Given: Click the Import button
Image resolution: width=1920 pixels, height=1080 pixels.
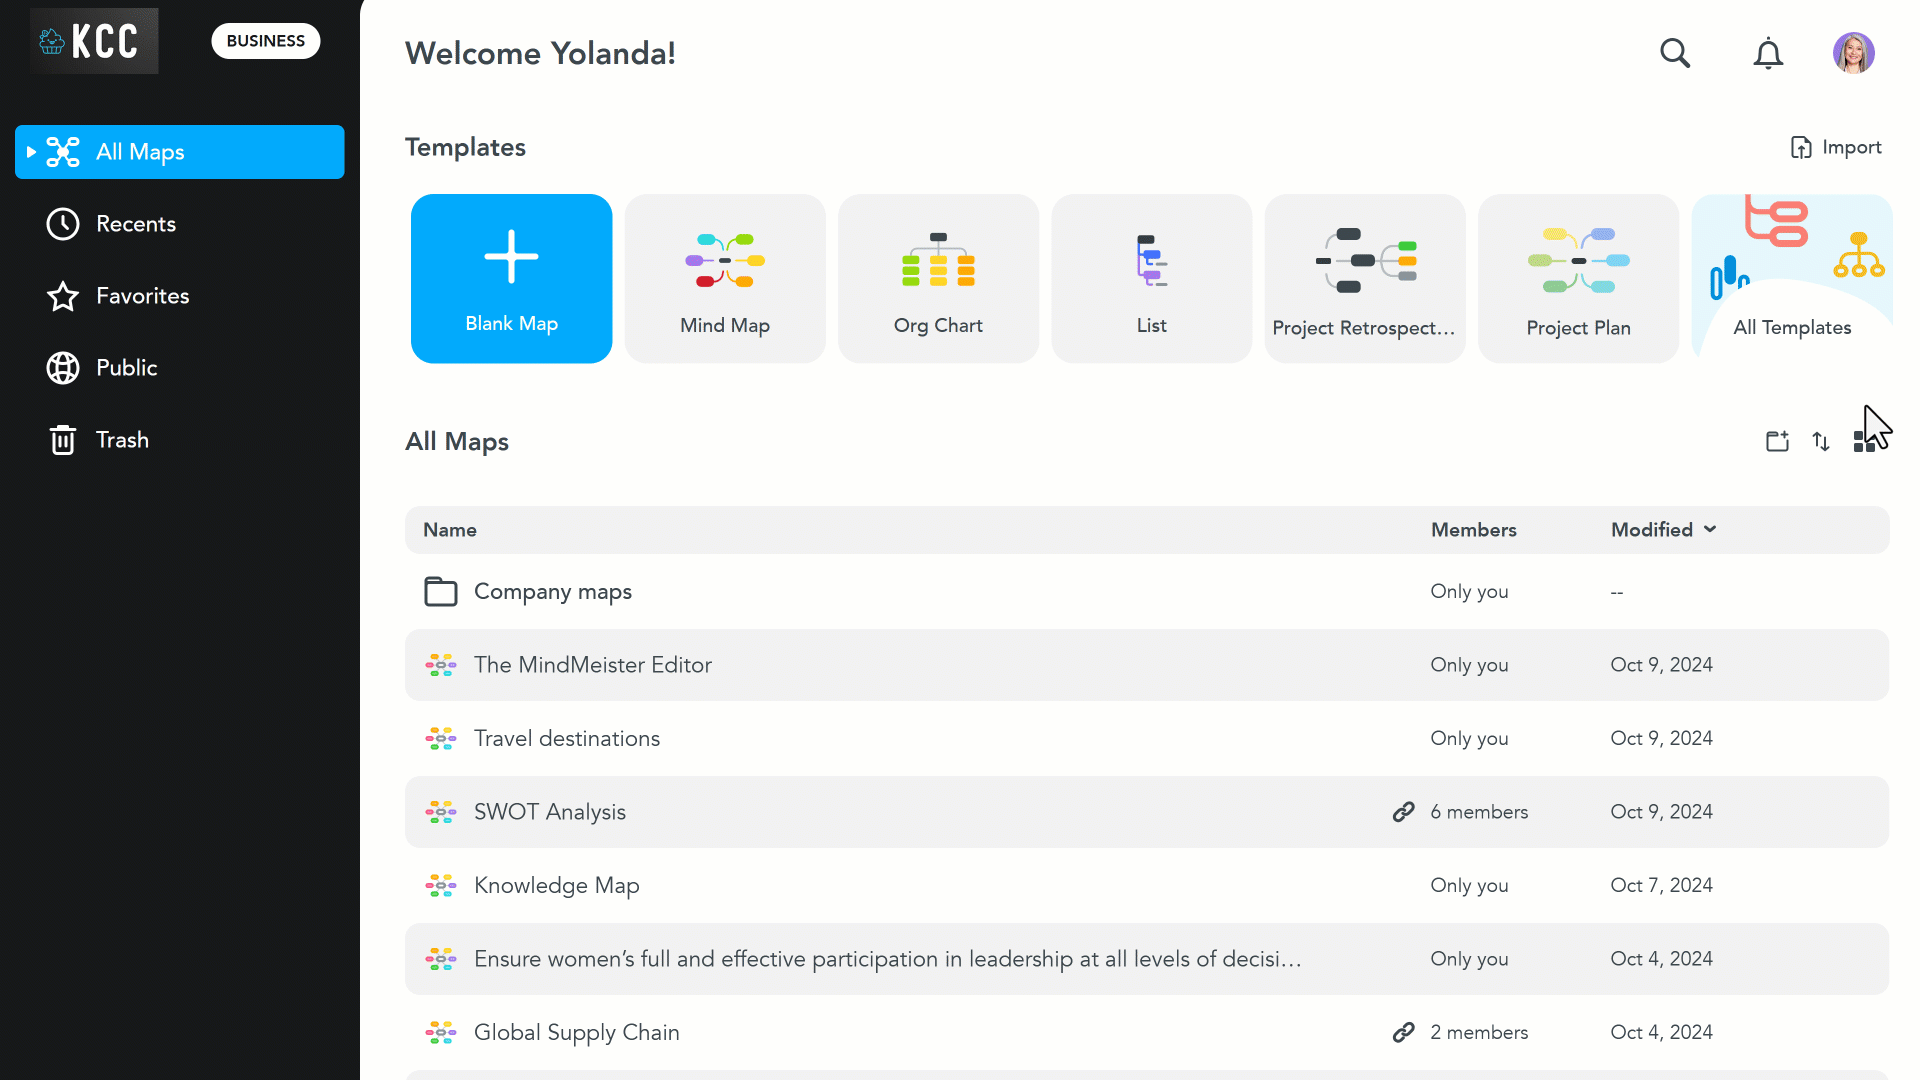Looking at the screenshot, I should point(1836,148).
